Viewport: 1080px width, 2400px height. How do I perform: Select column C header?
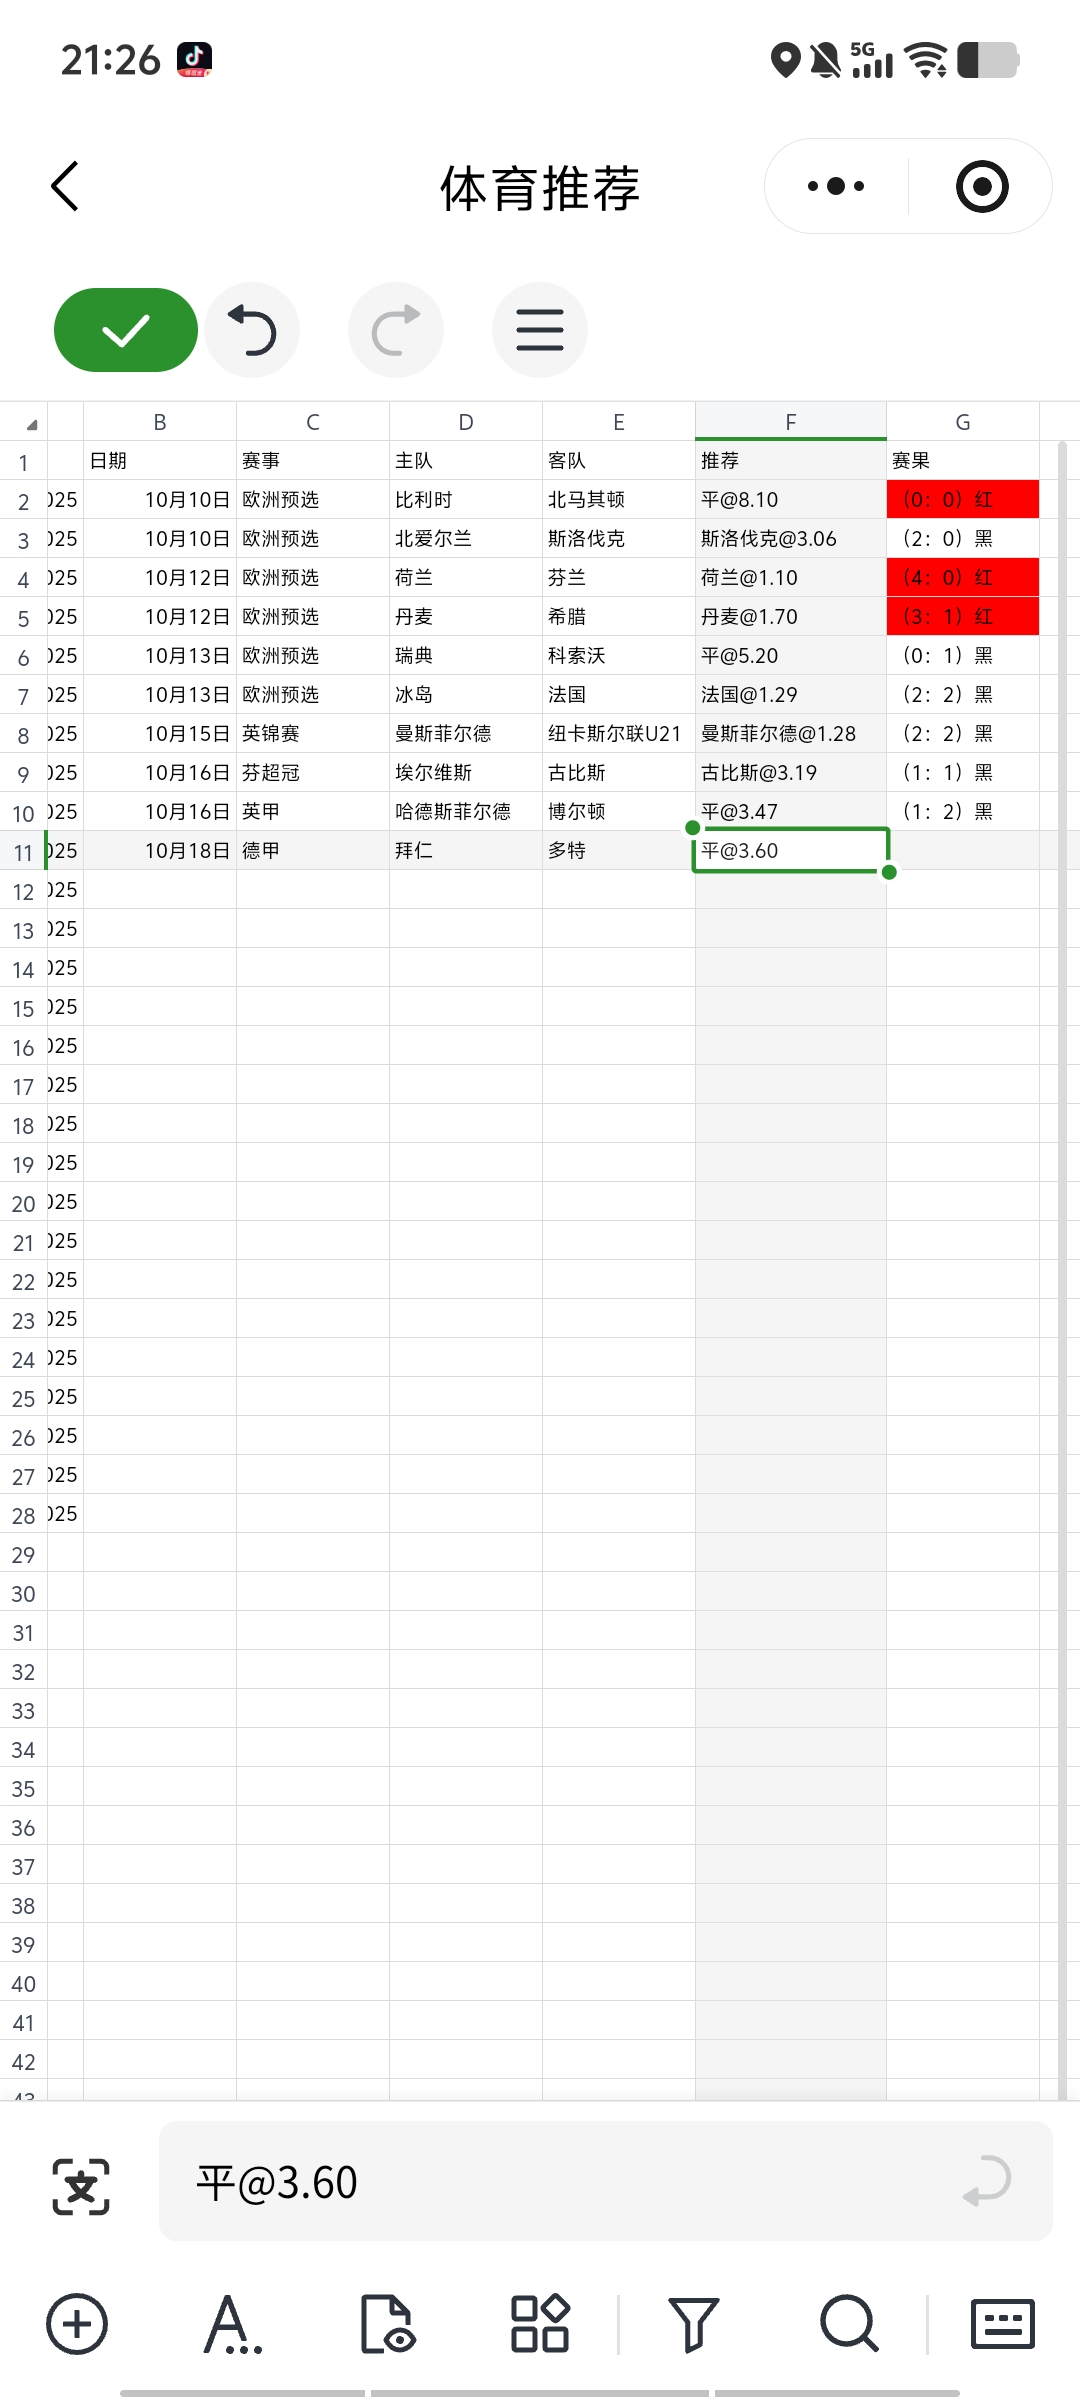(313, 422)
